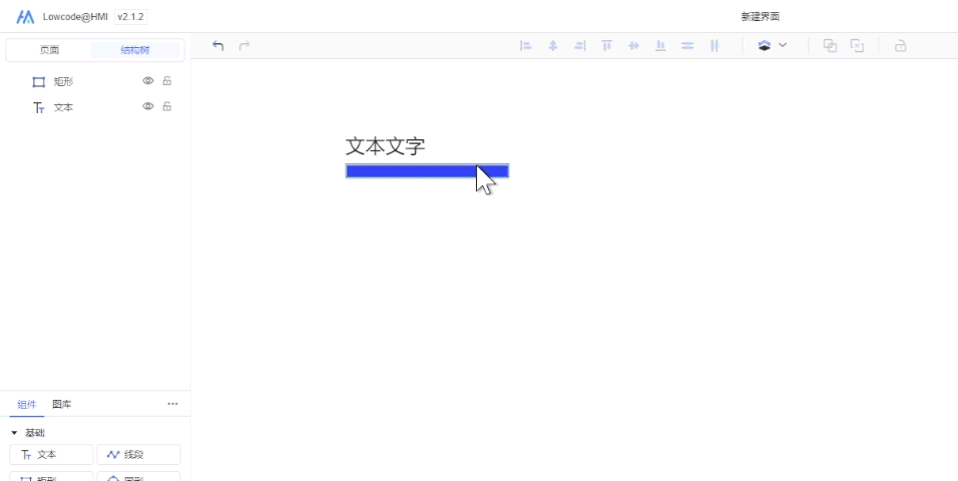This screenshot has height=481, width=958.
Task: Align objects to vertical middle
Action: point(634,45)
